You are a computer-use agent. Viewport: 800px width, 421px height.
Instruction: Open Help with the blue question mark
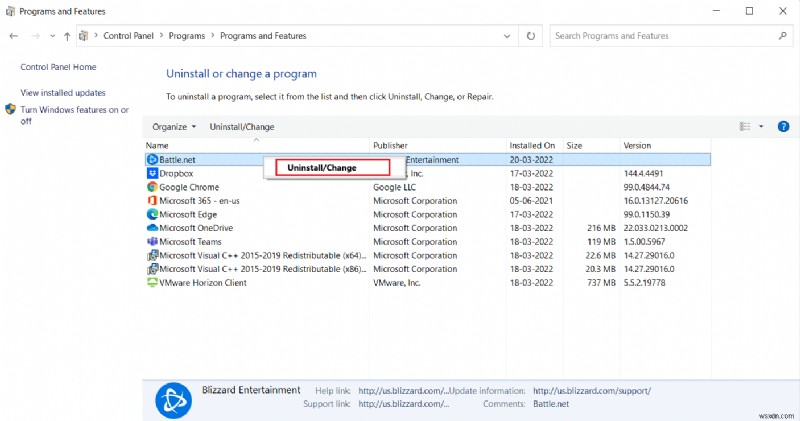783,127
